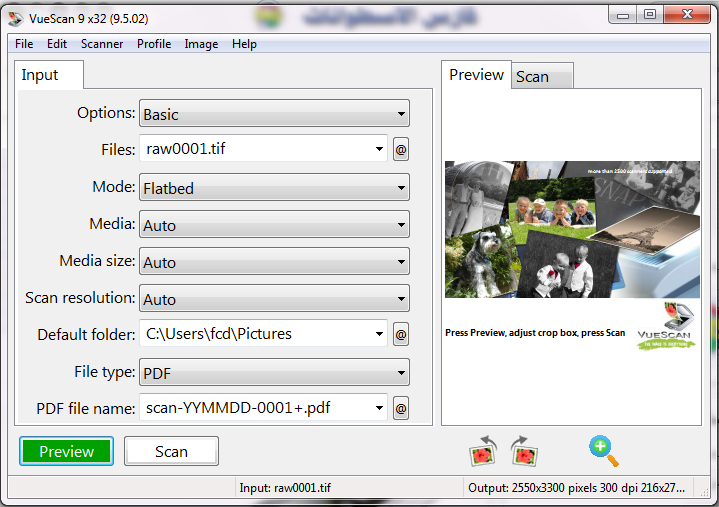
Task: Click the VueScan title bar app icon
Action: 16,18
